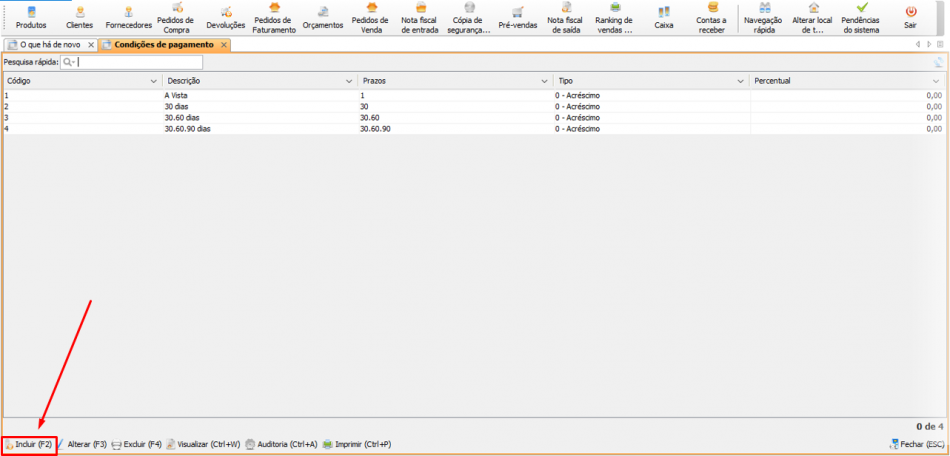Open Contas a receber
The image size is (950, 456).
[x=711, y=18]
